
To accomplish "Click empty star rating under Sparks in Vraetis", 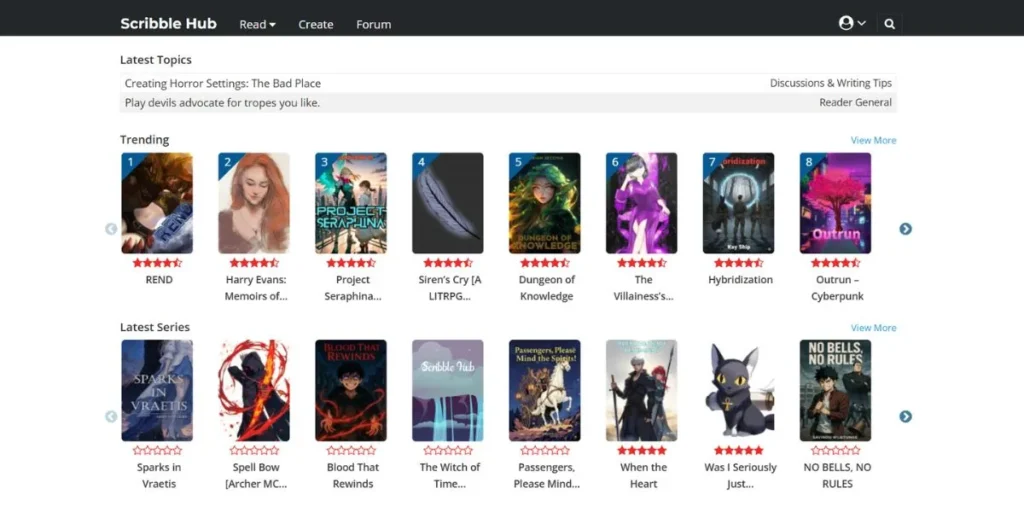I will (x=157, y=451).
